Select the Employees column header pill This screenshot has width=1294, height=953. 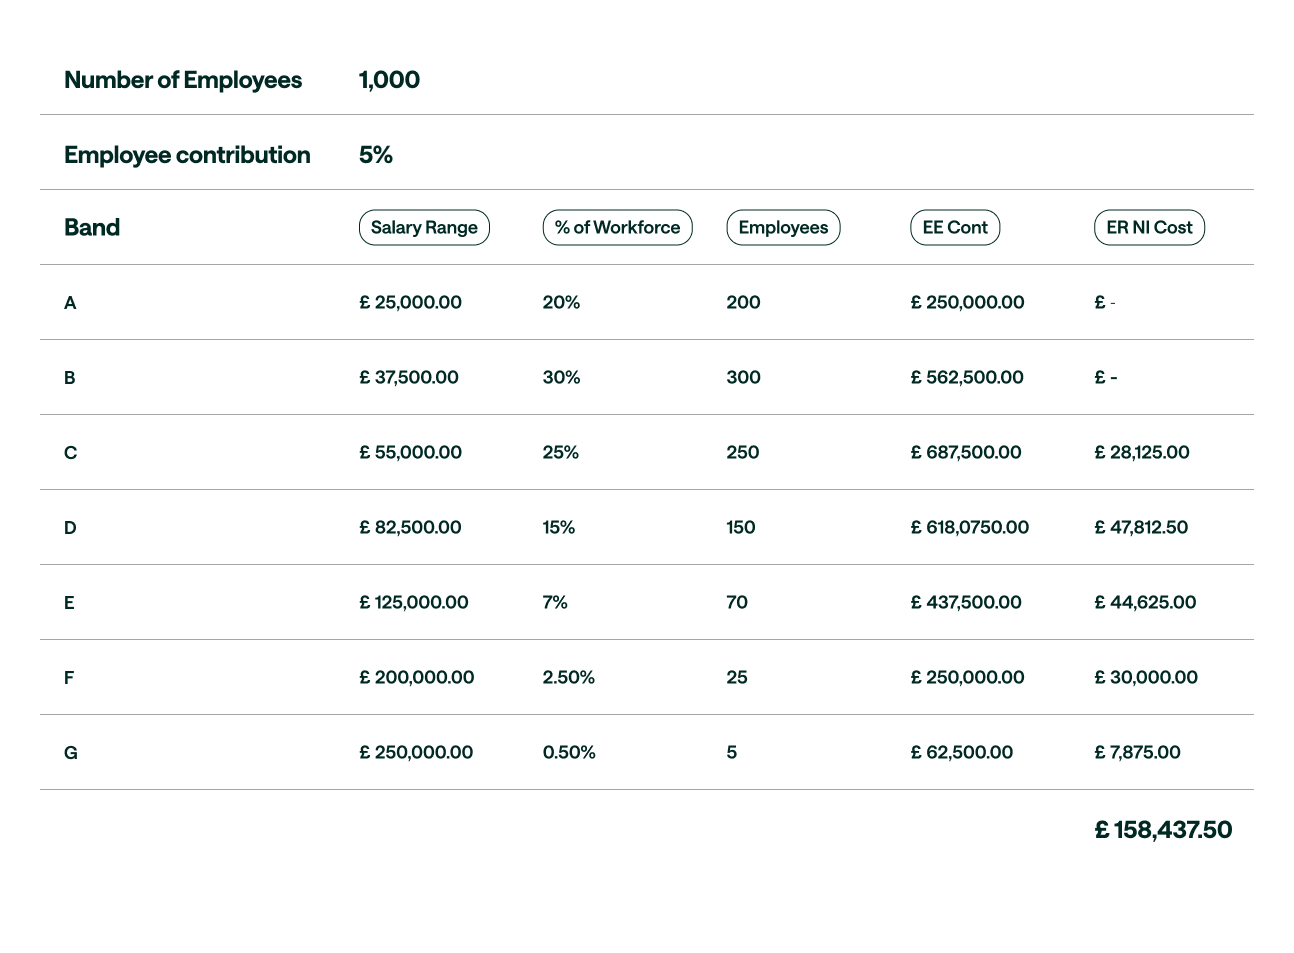(x=783, y=227)
